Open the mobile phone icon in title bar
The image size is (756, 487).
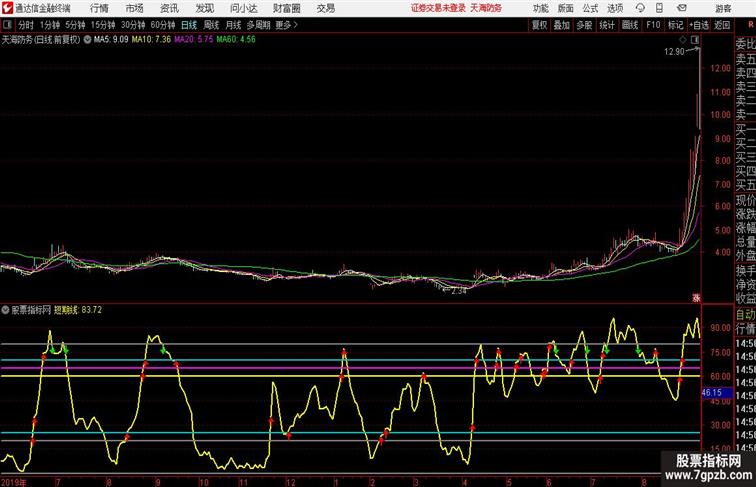point(660,8)
